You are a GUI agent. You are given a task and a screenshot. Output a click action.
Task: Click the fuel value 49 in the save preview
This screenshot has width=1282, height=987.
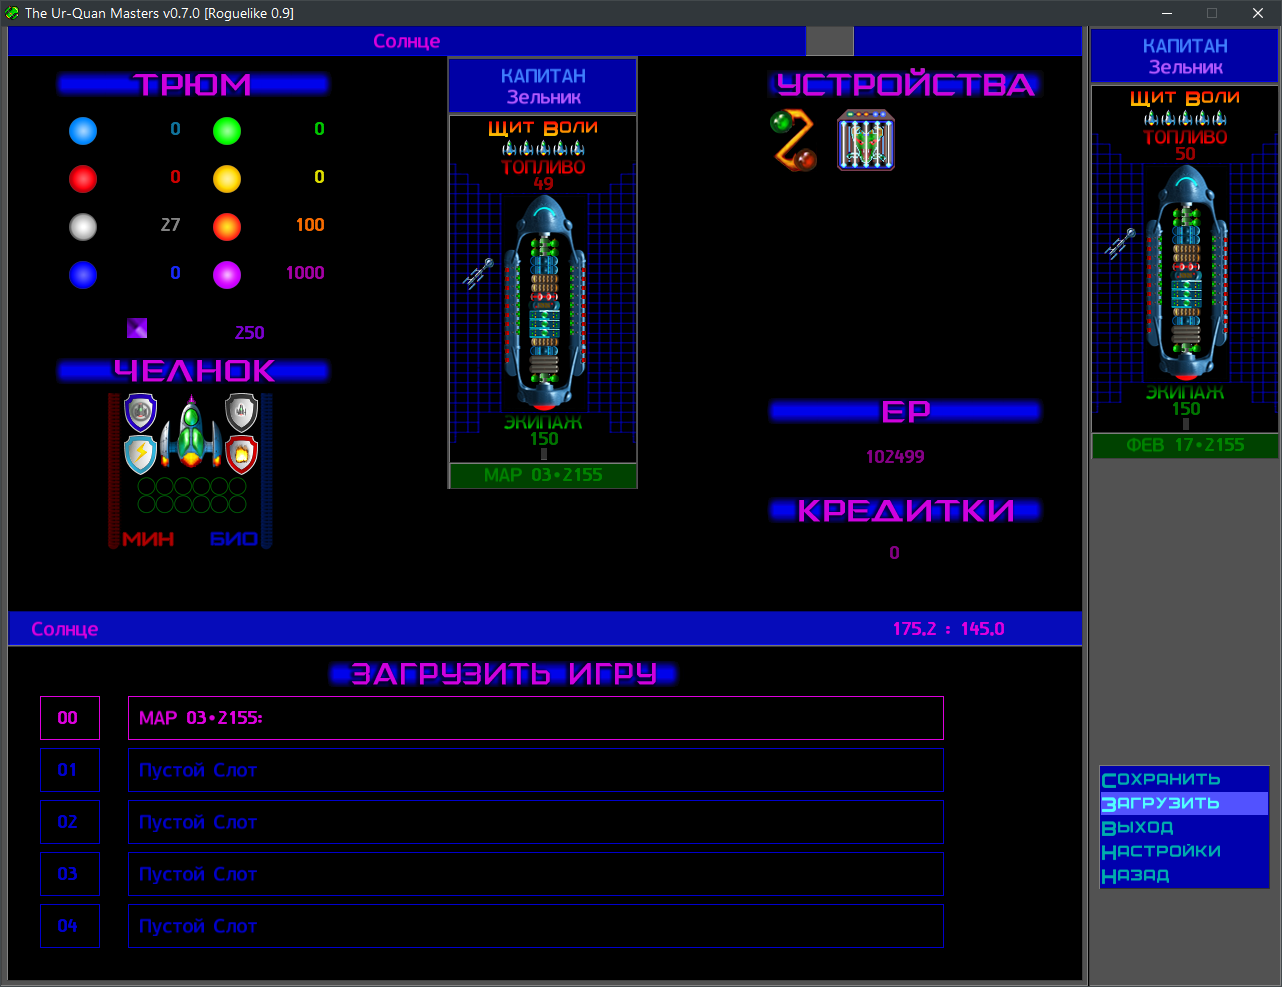click(x=543, y=184)
